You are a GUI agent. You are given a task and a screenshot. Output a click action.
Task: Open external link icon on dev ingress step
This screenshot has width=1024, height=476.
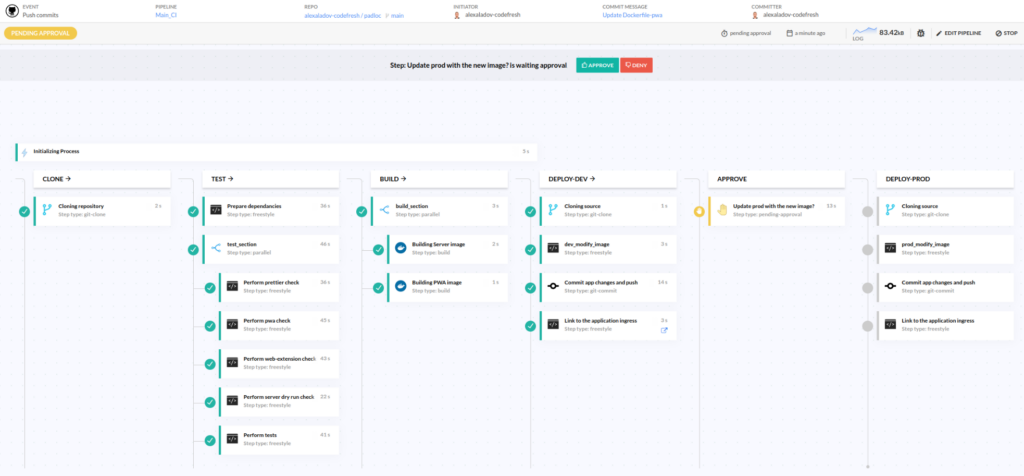(664, 330)
